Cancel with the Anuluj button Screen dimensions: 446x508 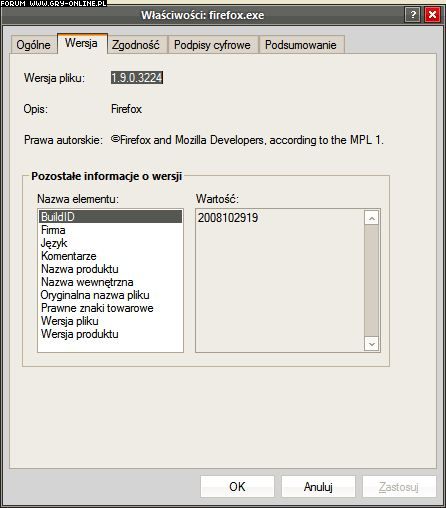click(x=318, y=487)
